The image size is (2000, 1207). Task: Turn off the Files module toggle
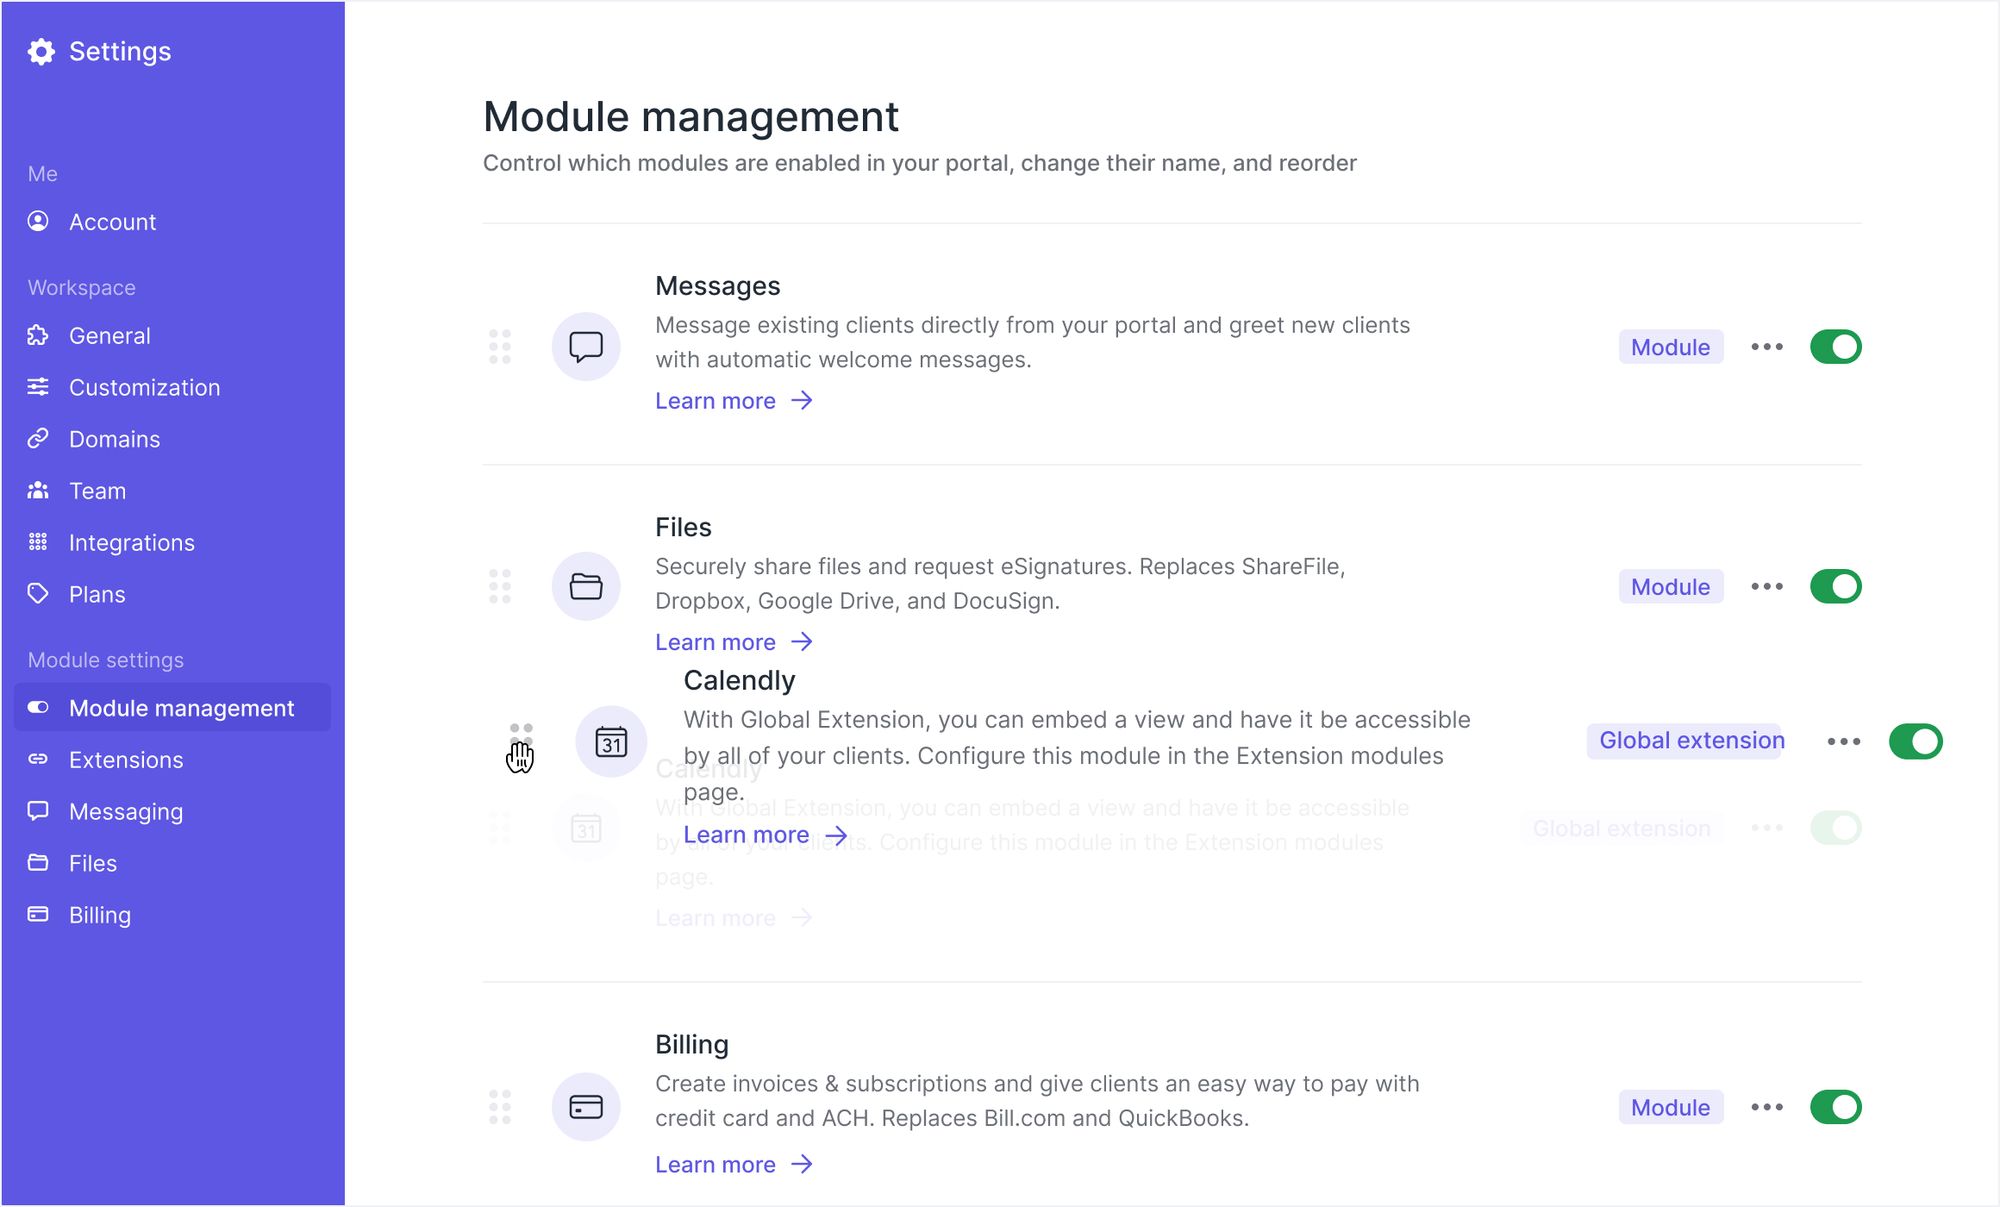click(1835, 586)
